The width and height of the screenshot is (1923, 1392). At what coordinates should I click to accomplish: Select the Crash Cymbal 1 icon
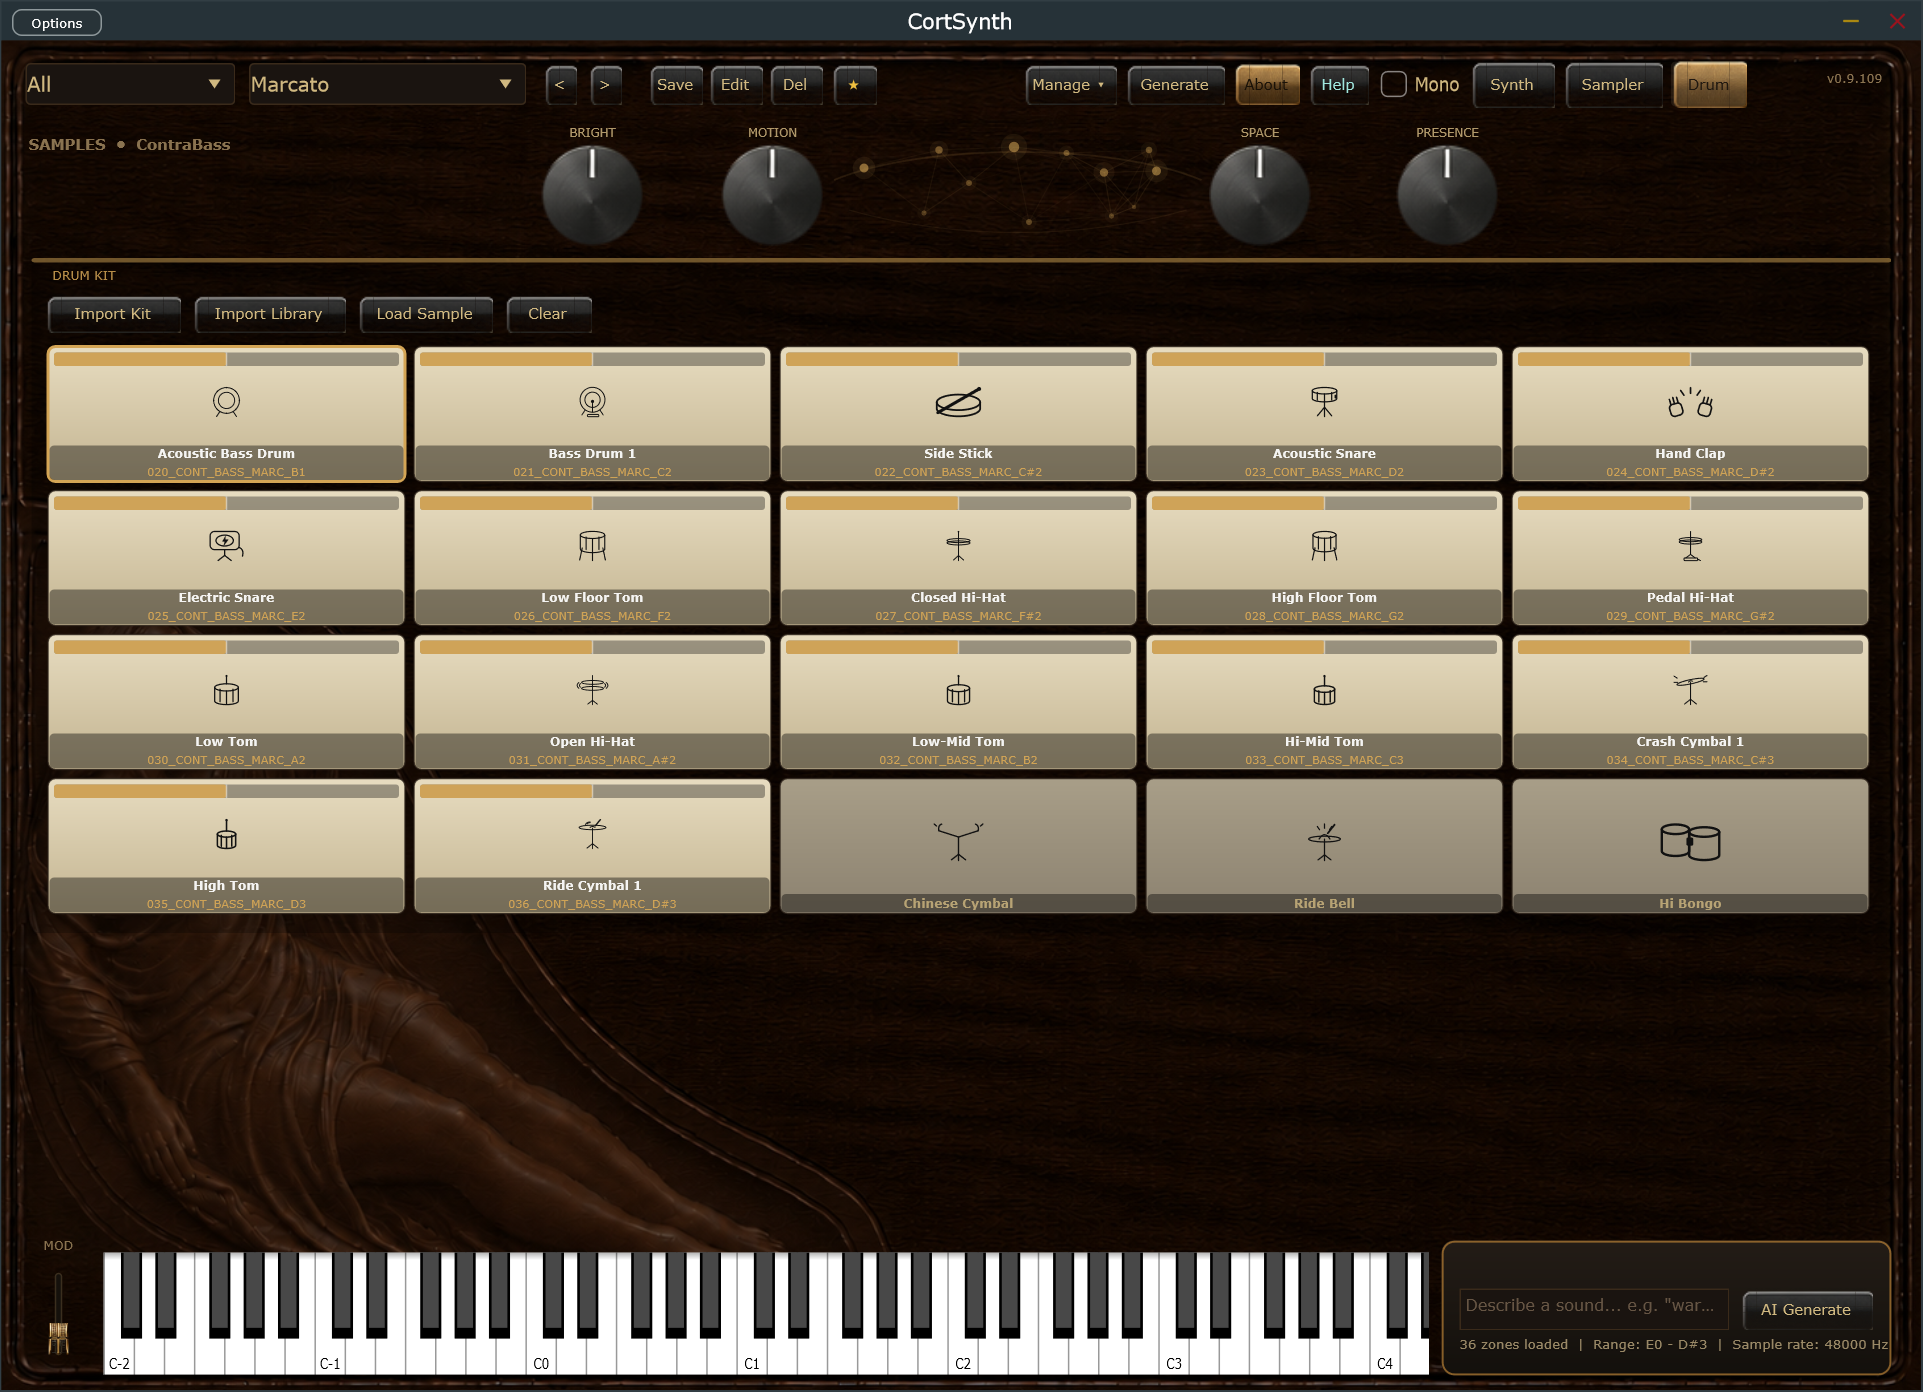(x=1690, y=690)
